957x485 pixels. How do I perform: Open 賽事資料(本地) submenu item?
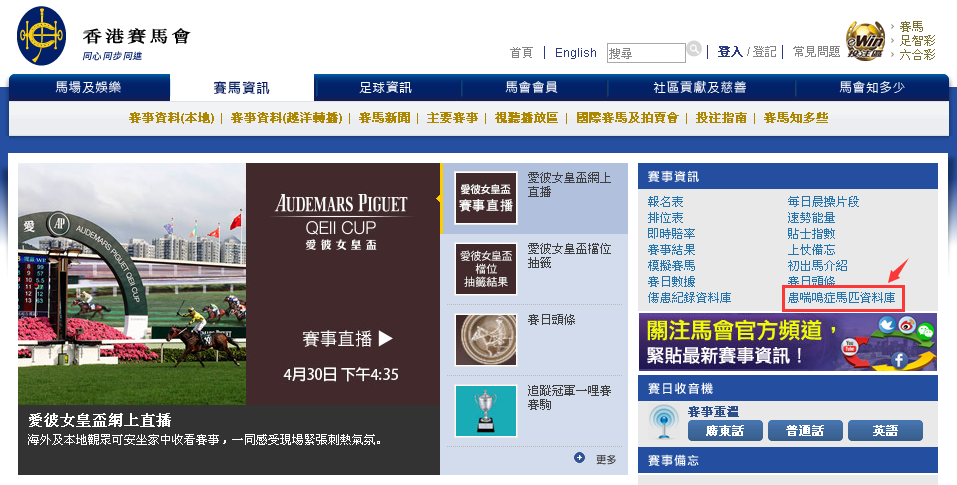tap(172, 118)
